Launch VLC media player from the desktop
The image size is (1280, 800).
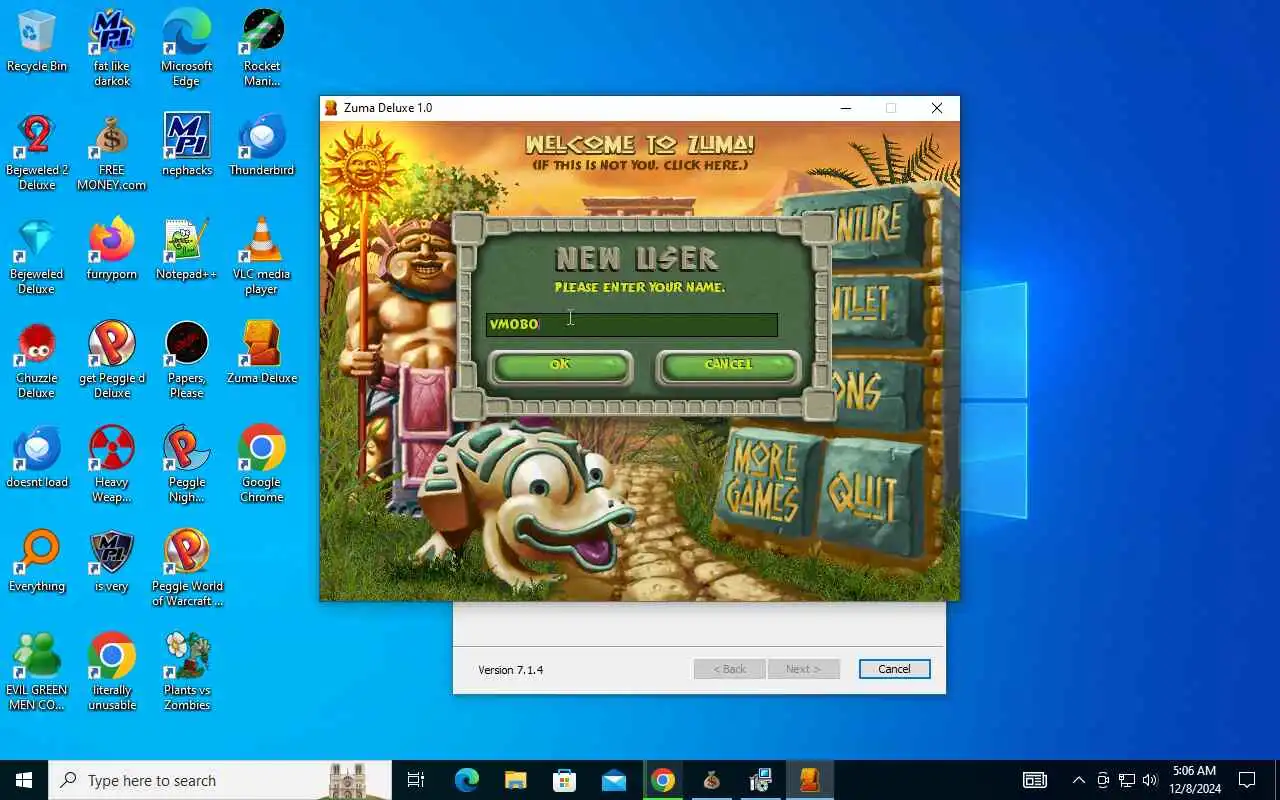pyautogui.click(x=262, y=256)
